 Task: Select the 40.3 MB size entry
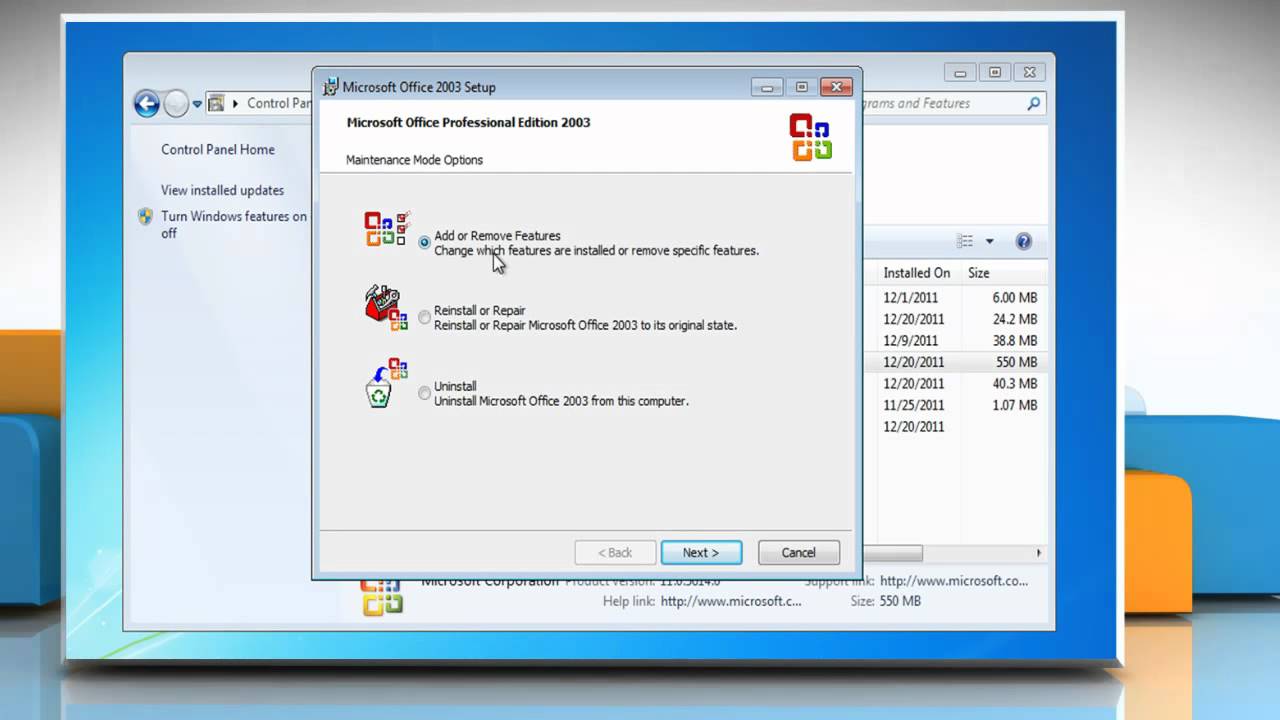(1015, 384)
